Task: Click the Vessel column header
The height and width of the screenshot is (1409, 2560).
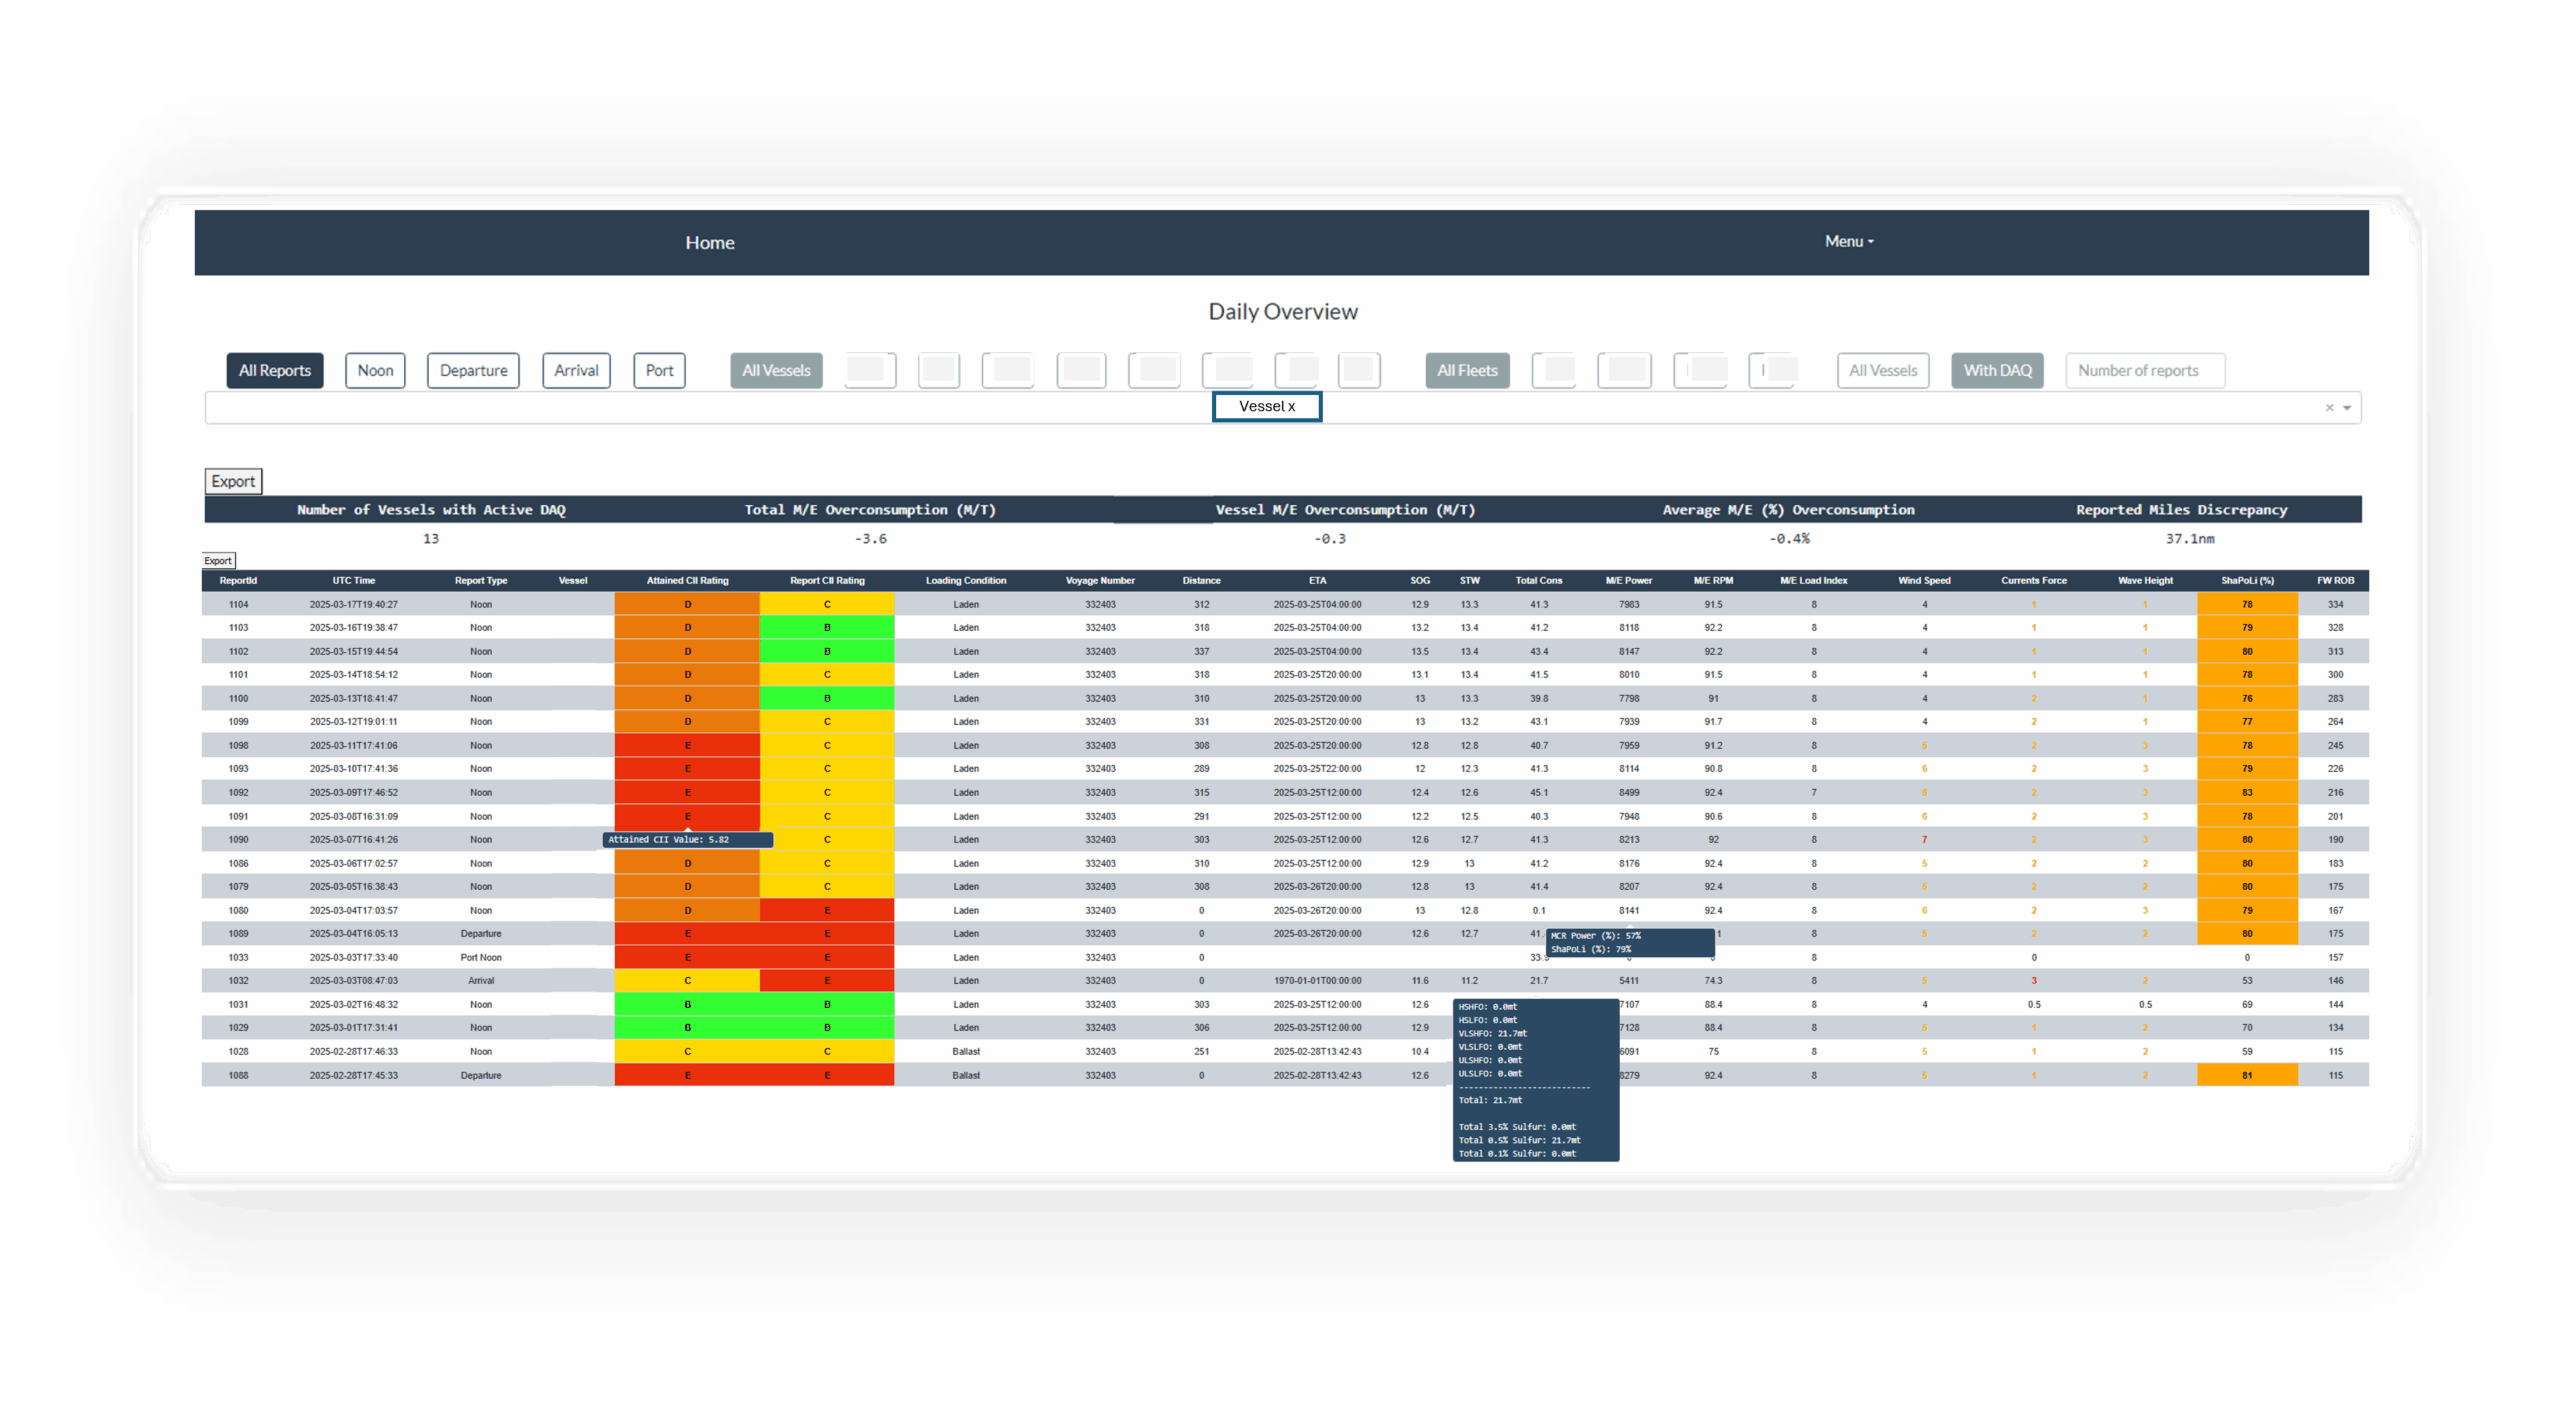Action: 573,581
